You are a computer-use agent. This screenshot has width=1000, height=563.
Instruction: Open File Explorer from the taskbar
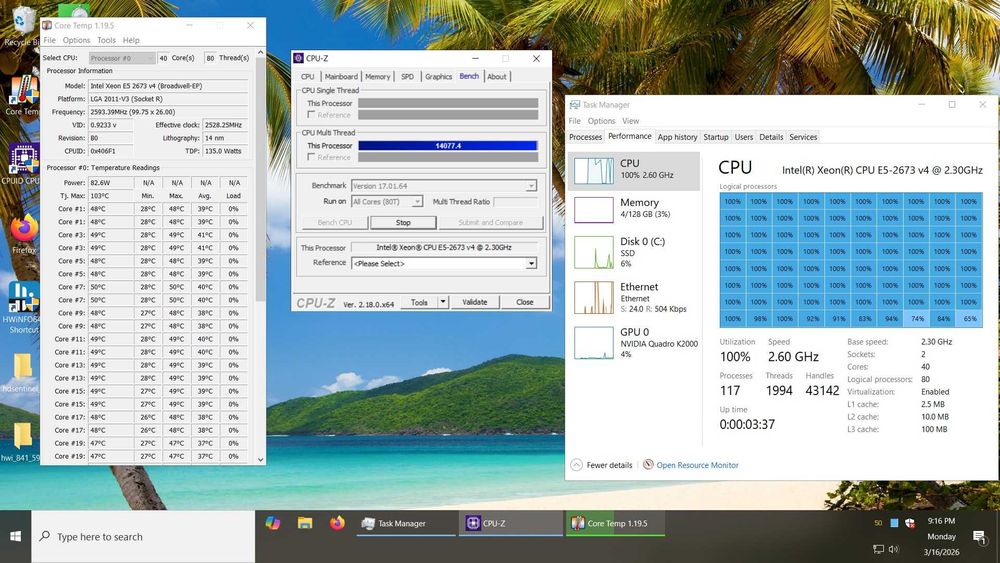[x=305, y=523]
